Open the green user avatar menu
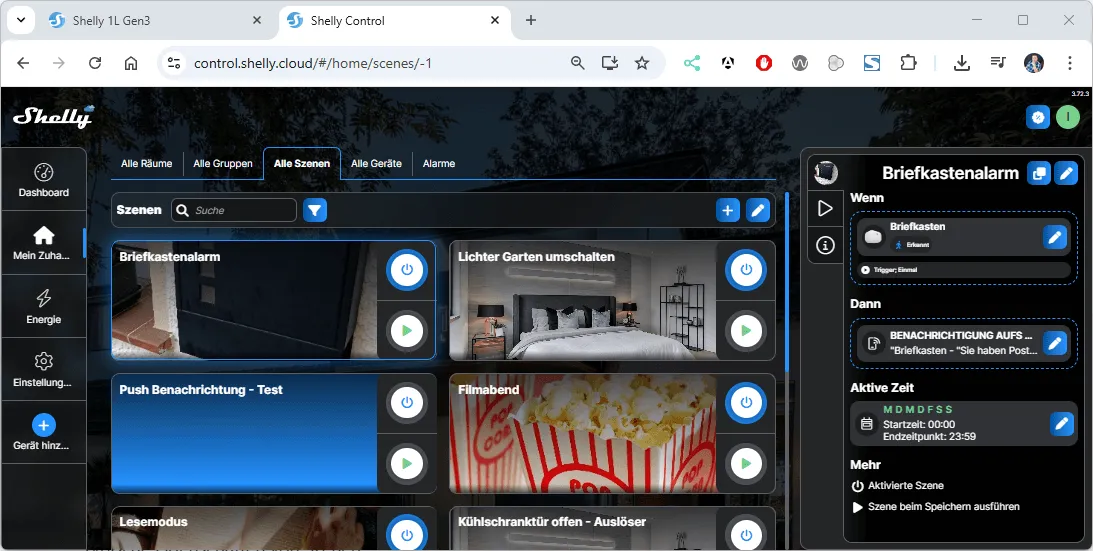This screenshot has height=551, width=1093. coord(1067,117)
